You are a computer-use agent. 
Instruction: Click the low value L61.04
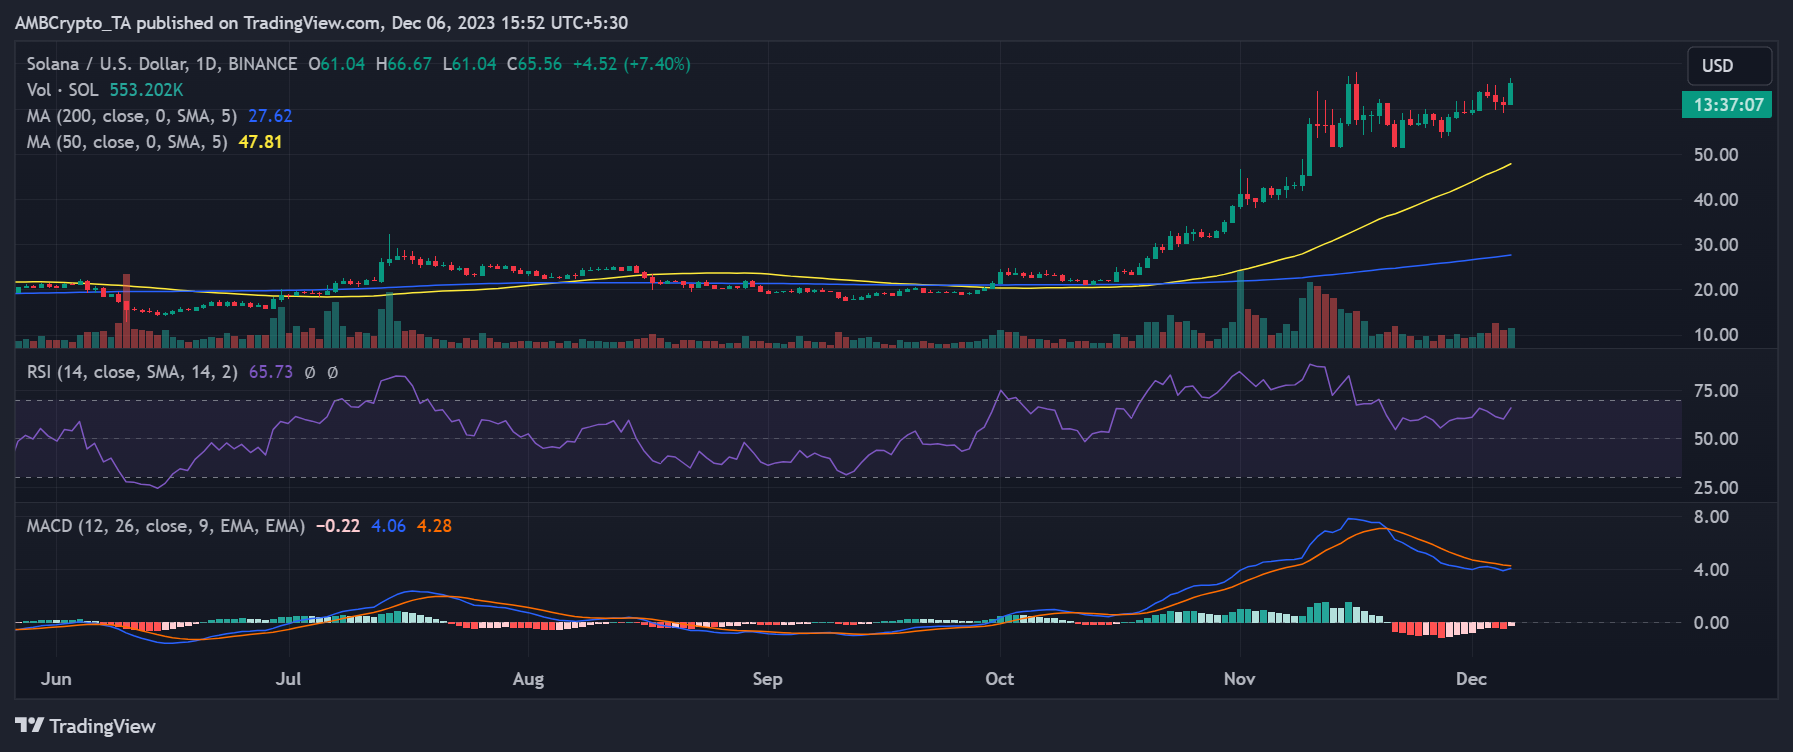click(470, 64)
